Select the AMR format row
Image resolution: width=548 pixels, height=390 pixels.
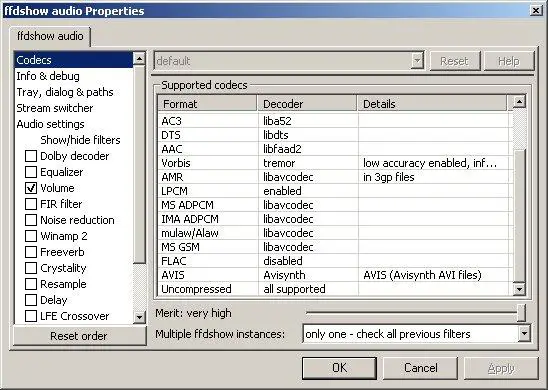[x=335, y=177]
